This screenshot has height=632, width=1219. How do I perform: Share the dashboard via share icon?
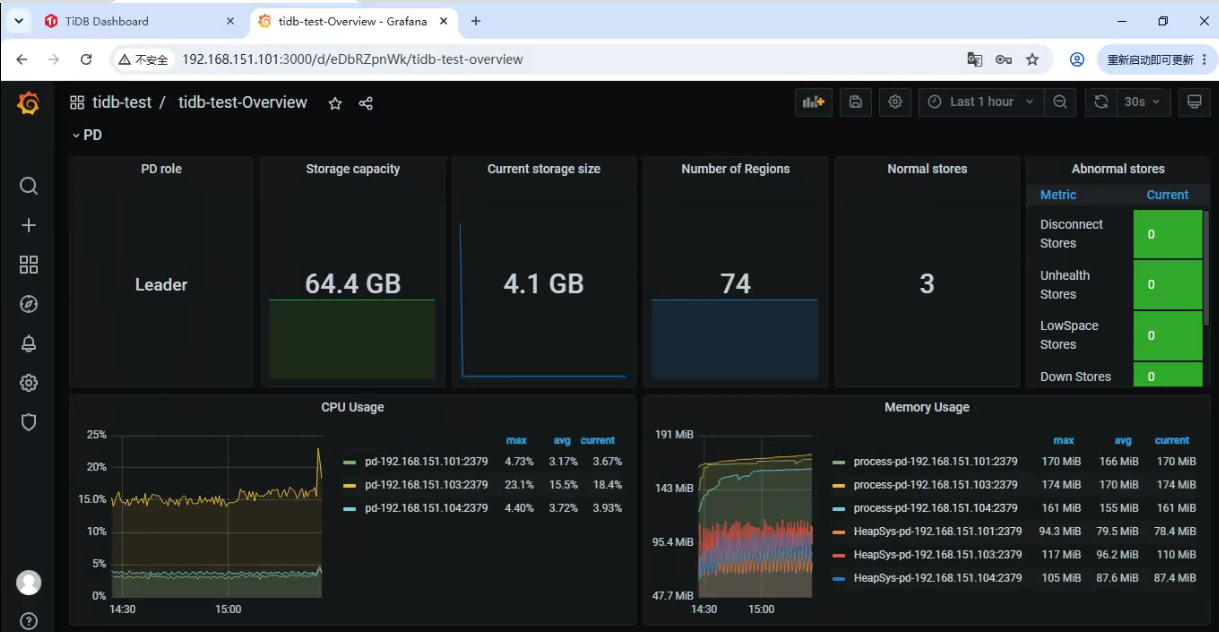click(365, 103)
